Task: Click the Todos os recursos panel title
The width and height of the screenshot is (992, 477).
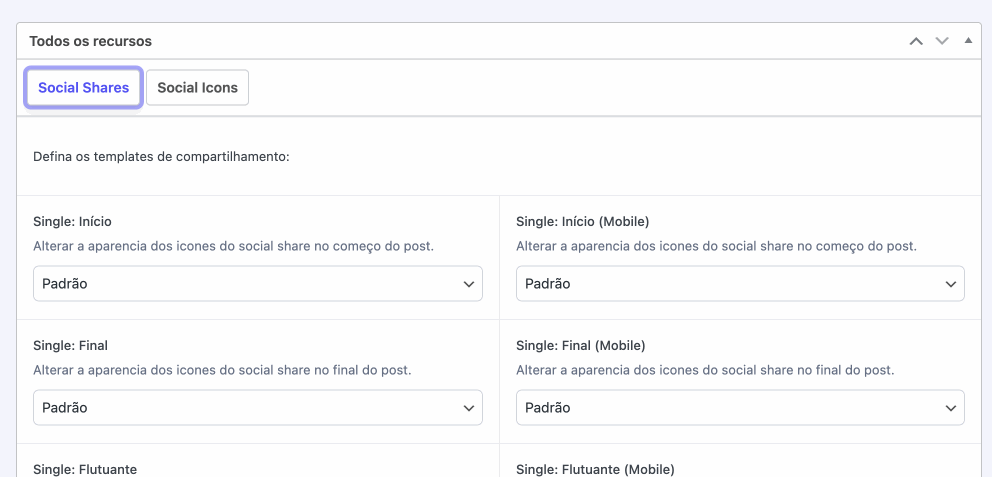Action: (91, 41)
